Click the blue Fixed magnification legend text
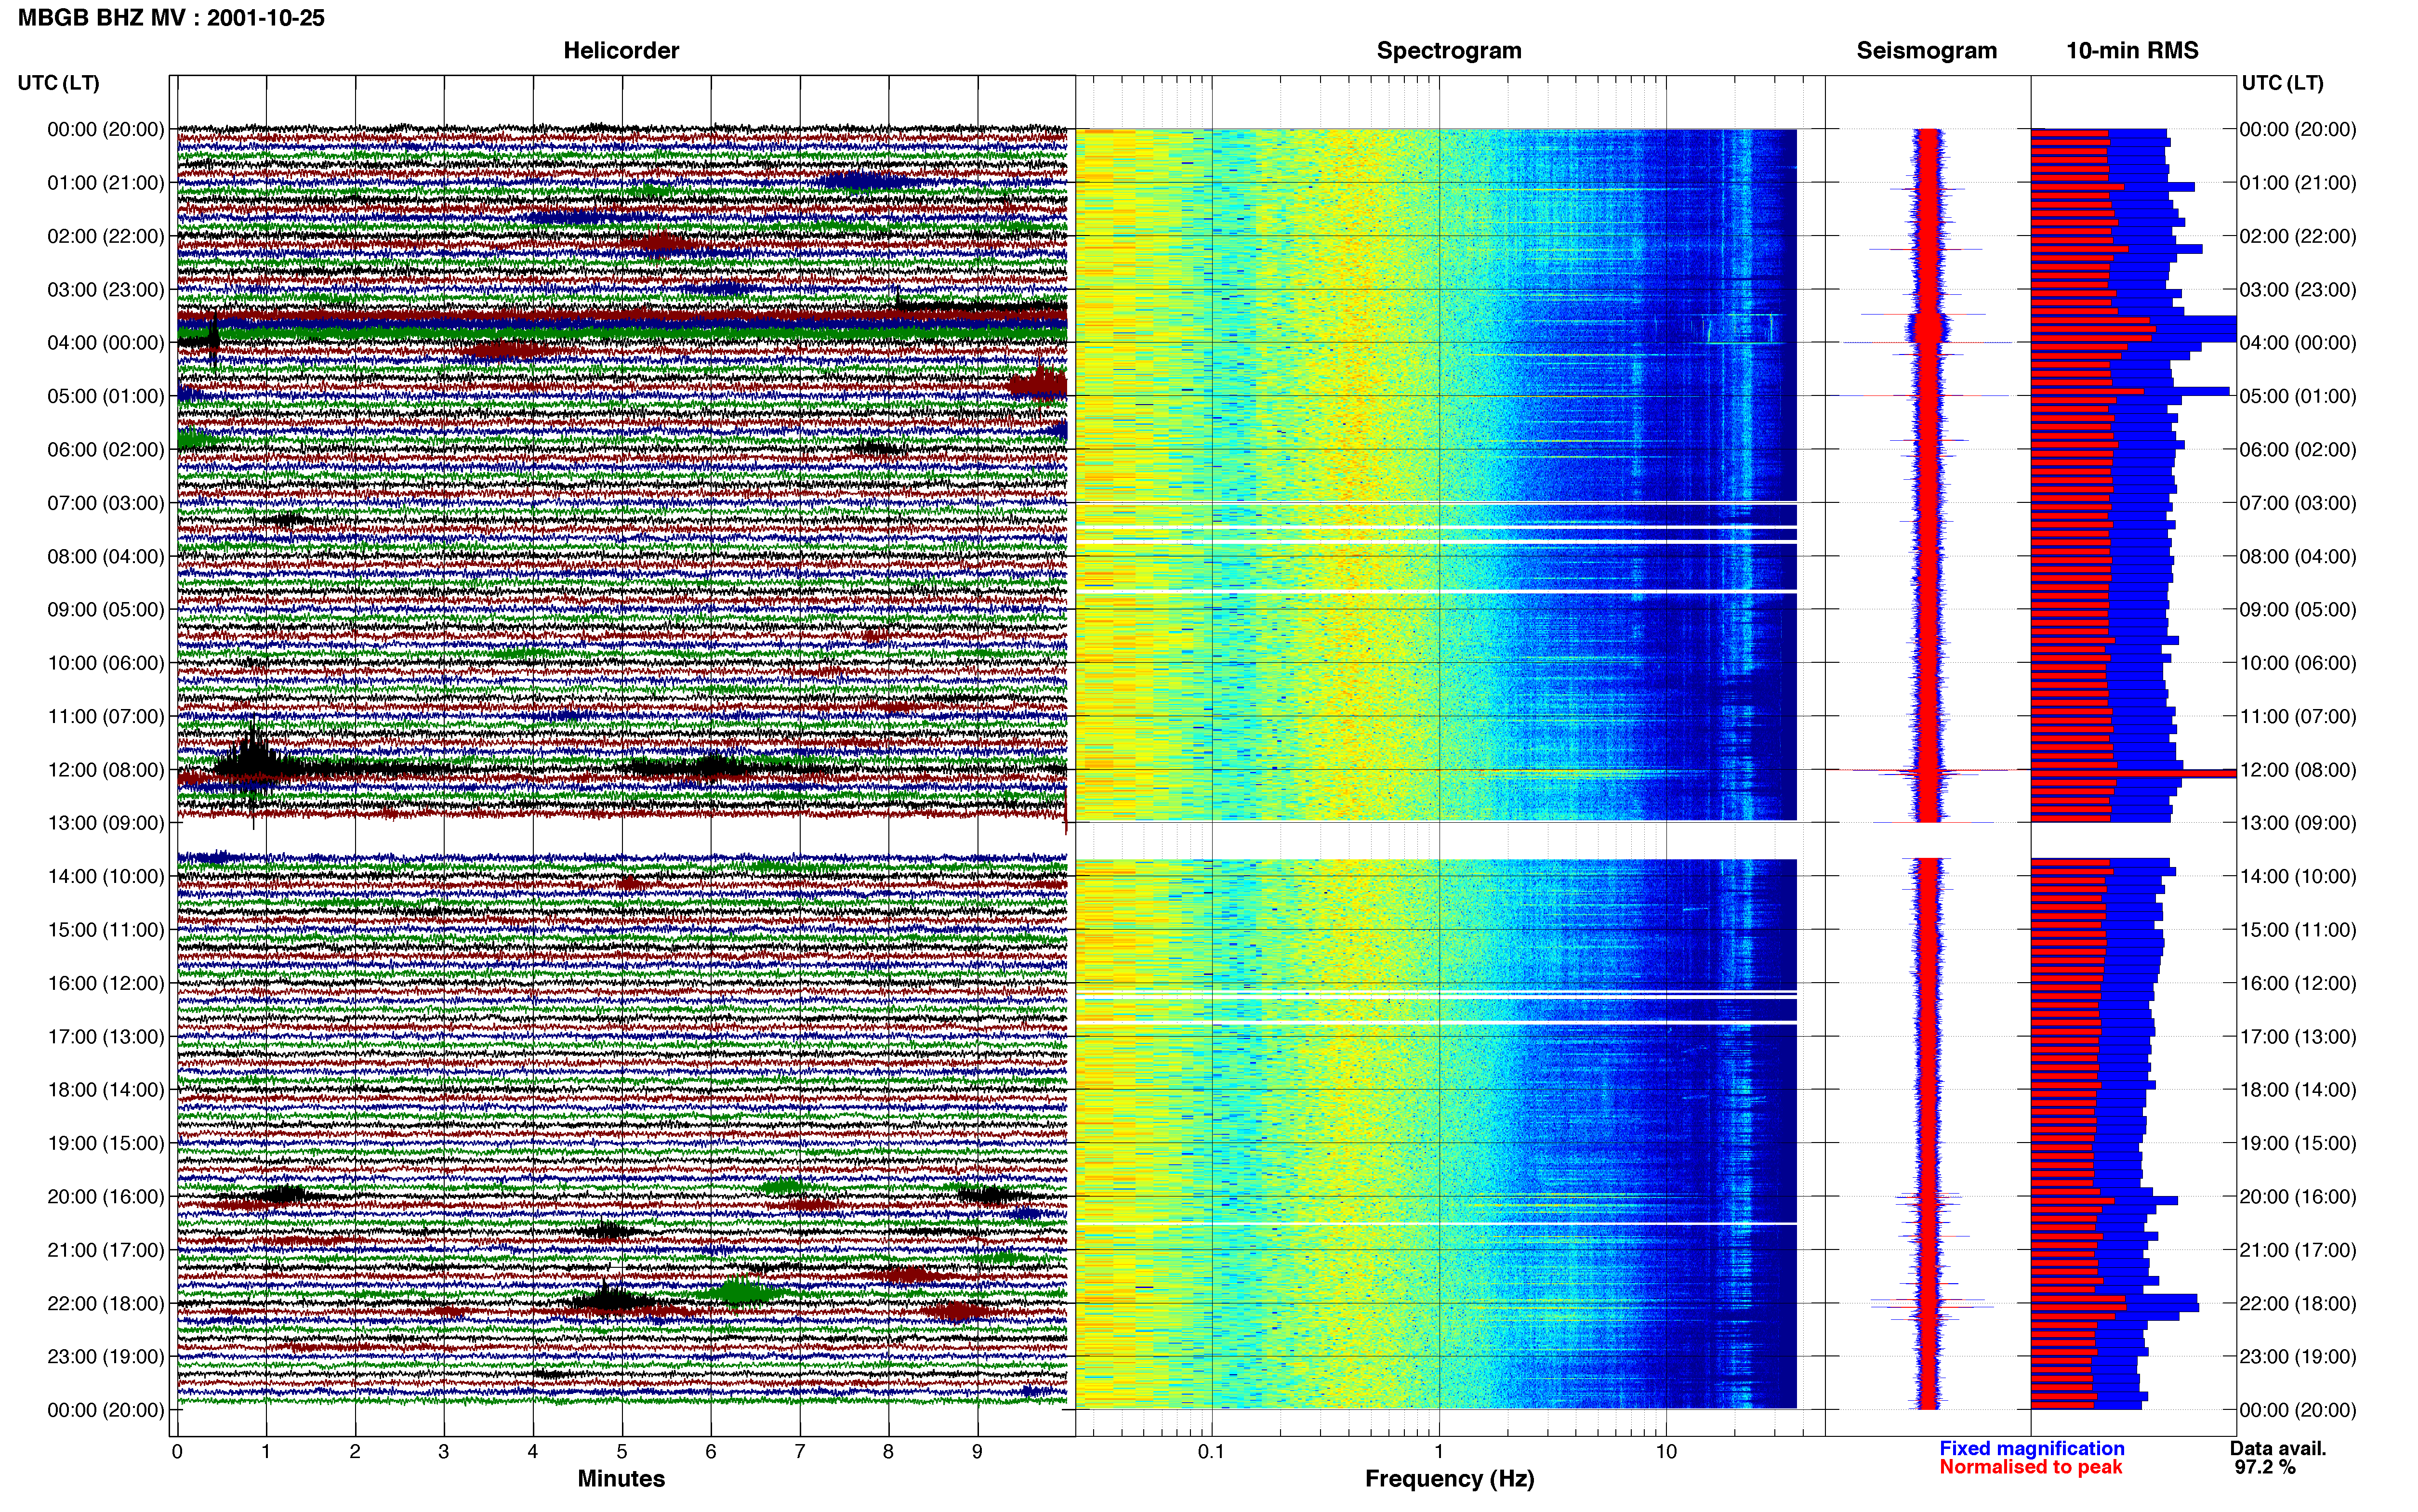The width and height of the screenshot is (2418, 1512). coord(2032,1448)
